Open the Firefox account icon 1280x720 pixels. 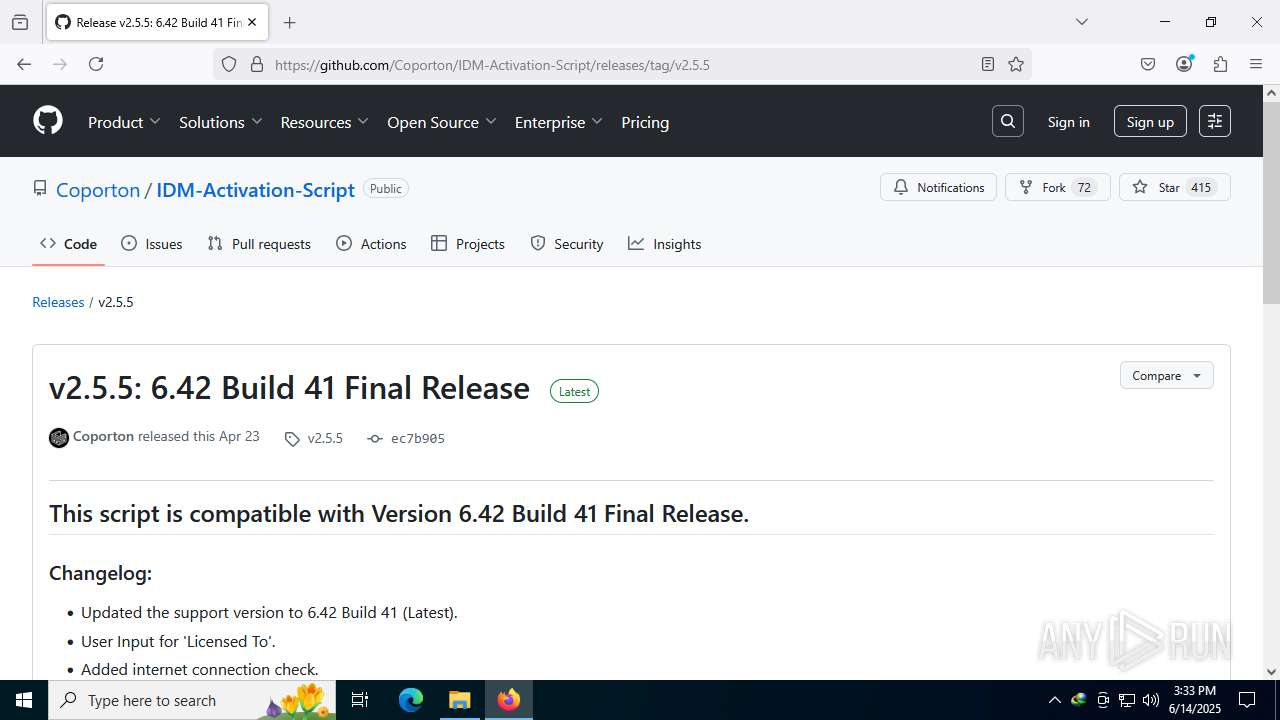coord(1184,64)
